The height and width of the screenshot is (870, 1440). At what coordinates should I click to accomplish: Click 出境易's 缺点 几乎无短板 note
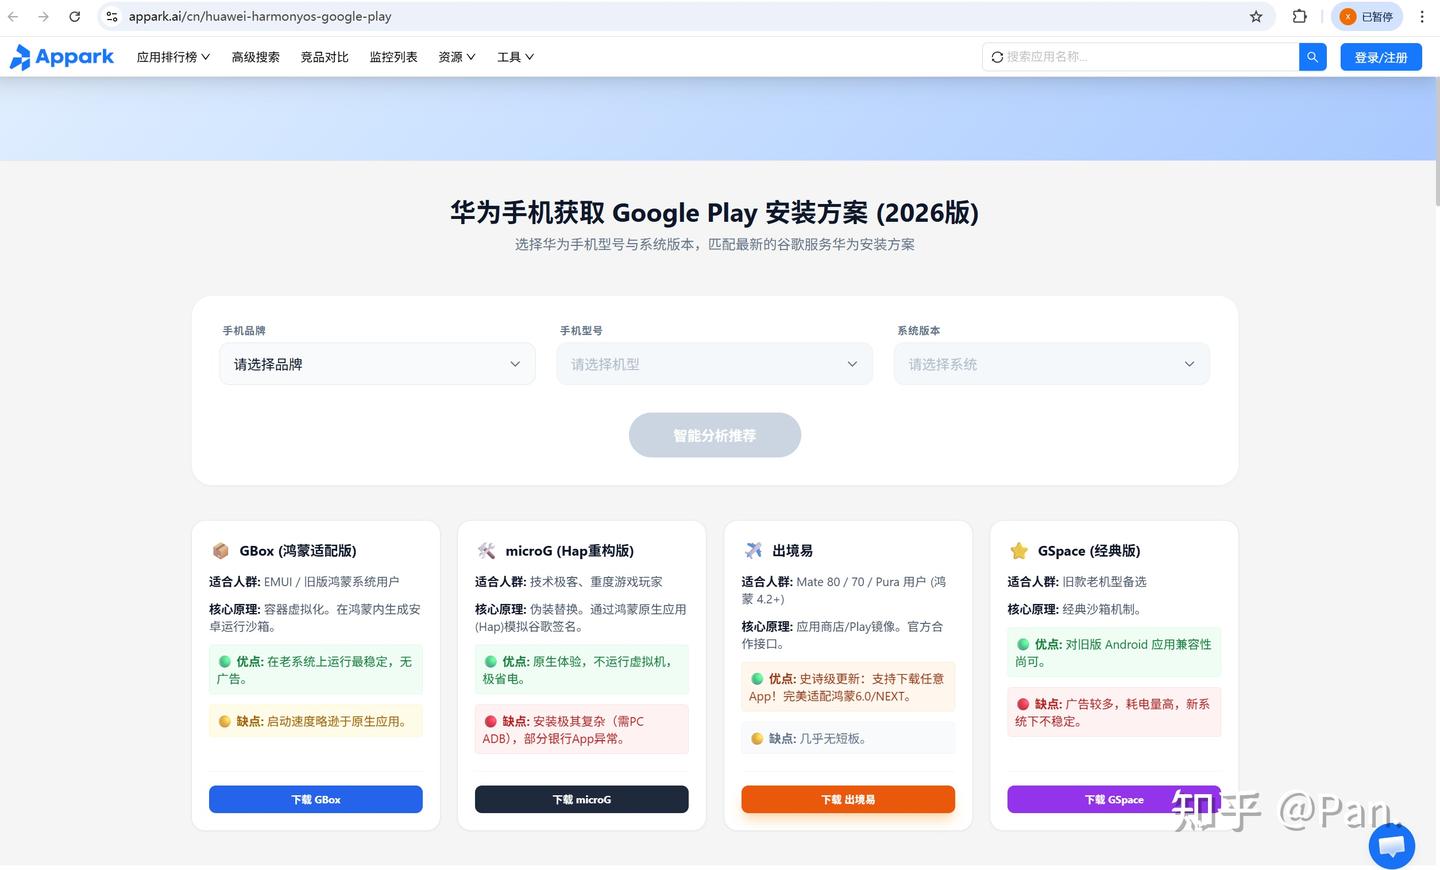[848, 738]
